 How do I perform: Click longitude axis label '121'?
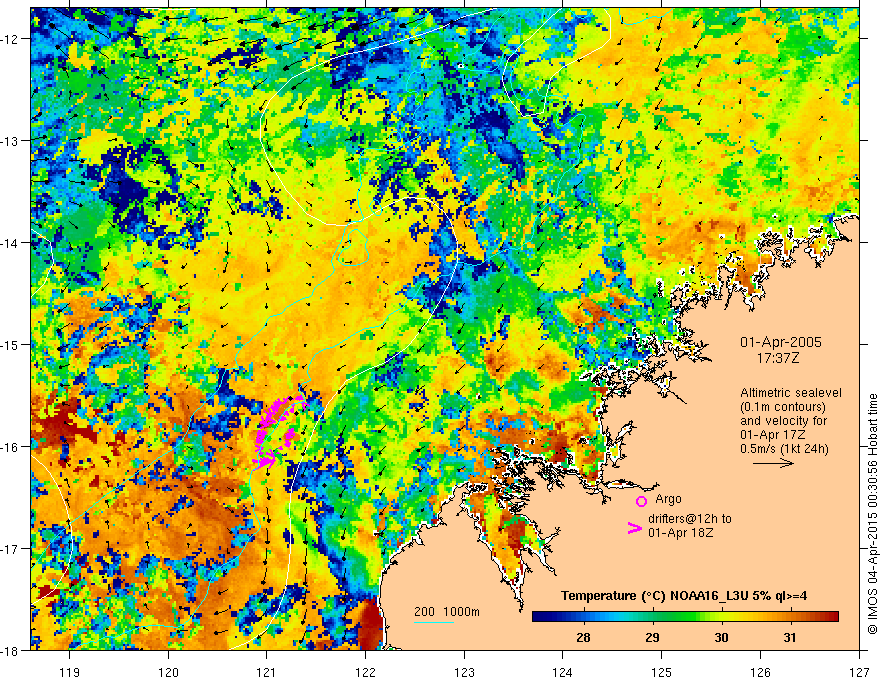pyautogui.click(x=267, y=672)
